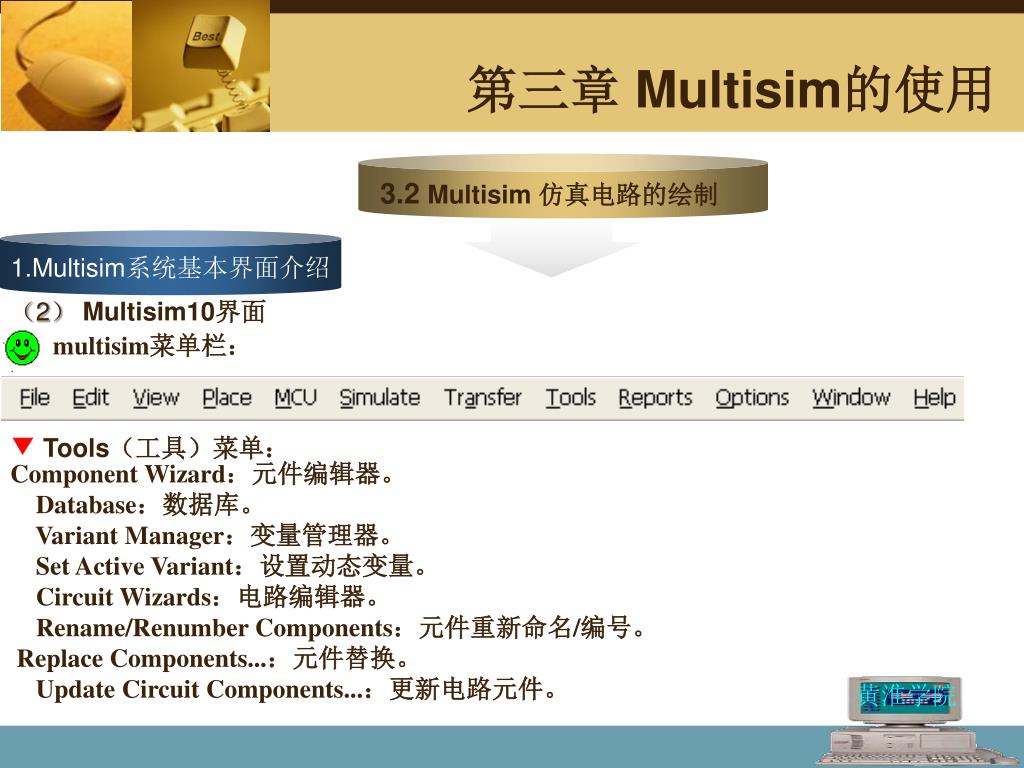Open the Options menu
This screenshot has height=768, width=1024.
click(x=752, y=397)
